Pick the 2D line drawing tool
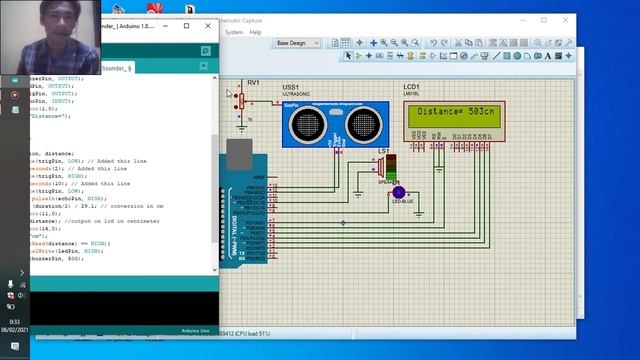 tap(496, 56)
